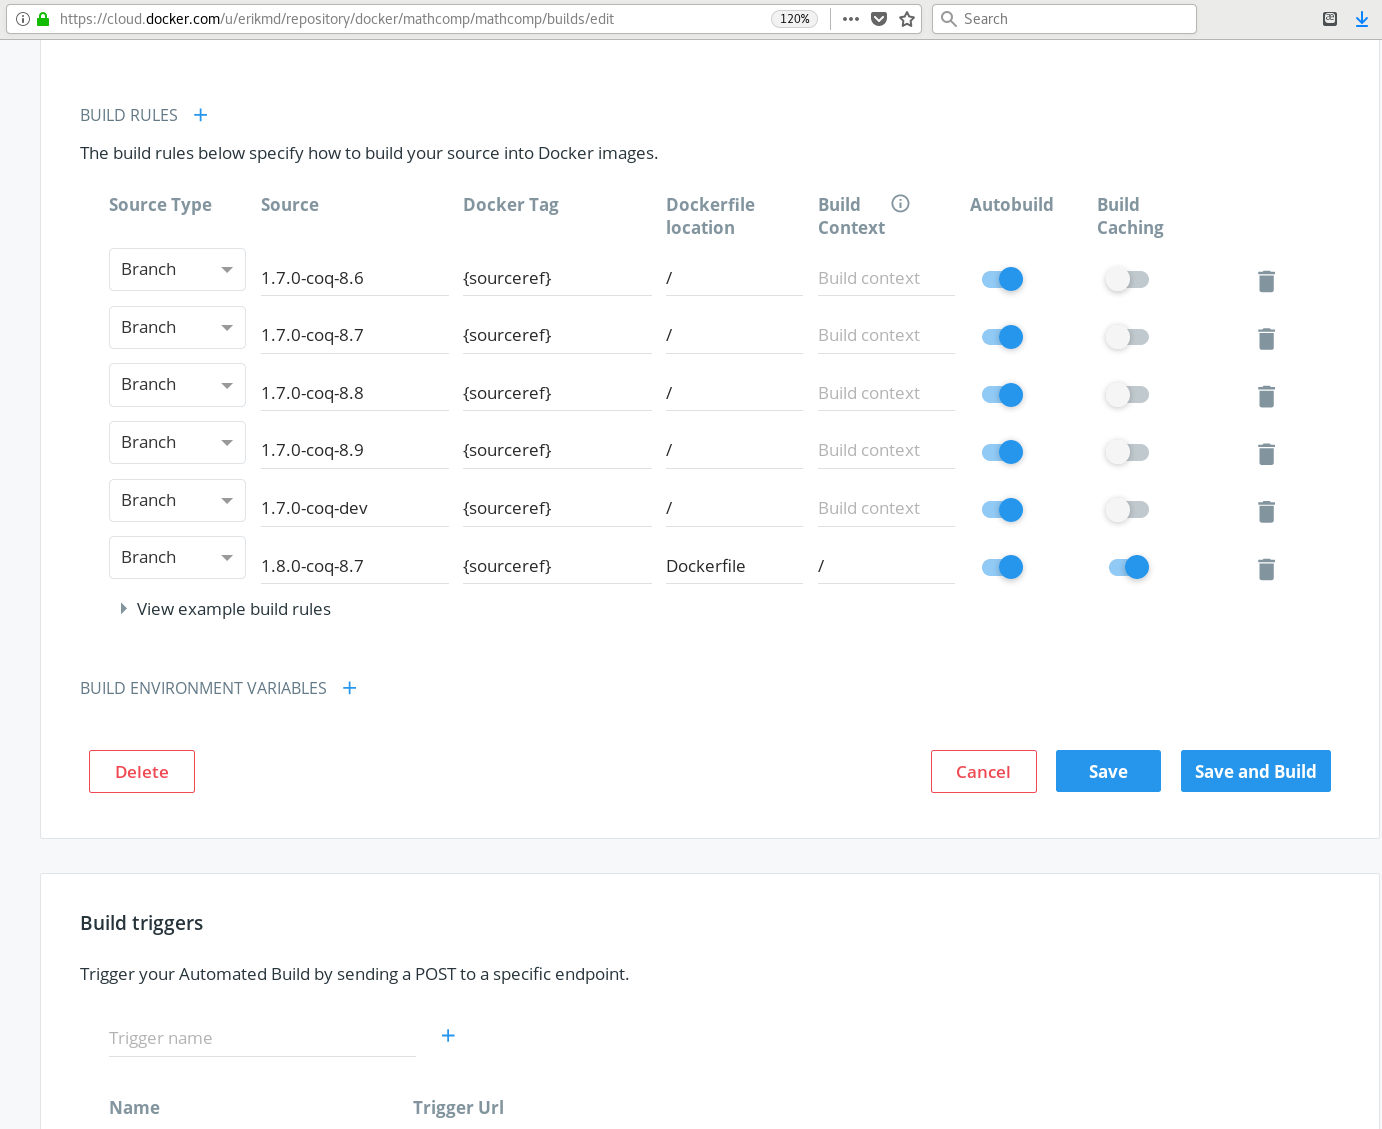1382x1129 pixels.
Task: Open the Source Type dropdown for 1.7.0-coq-8.6
Action: [177, 269]
